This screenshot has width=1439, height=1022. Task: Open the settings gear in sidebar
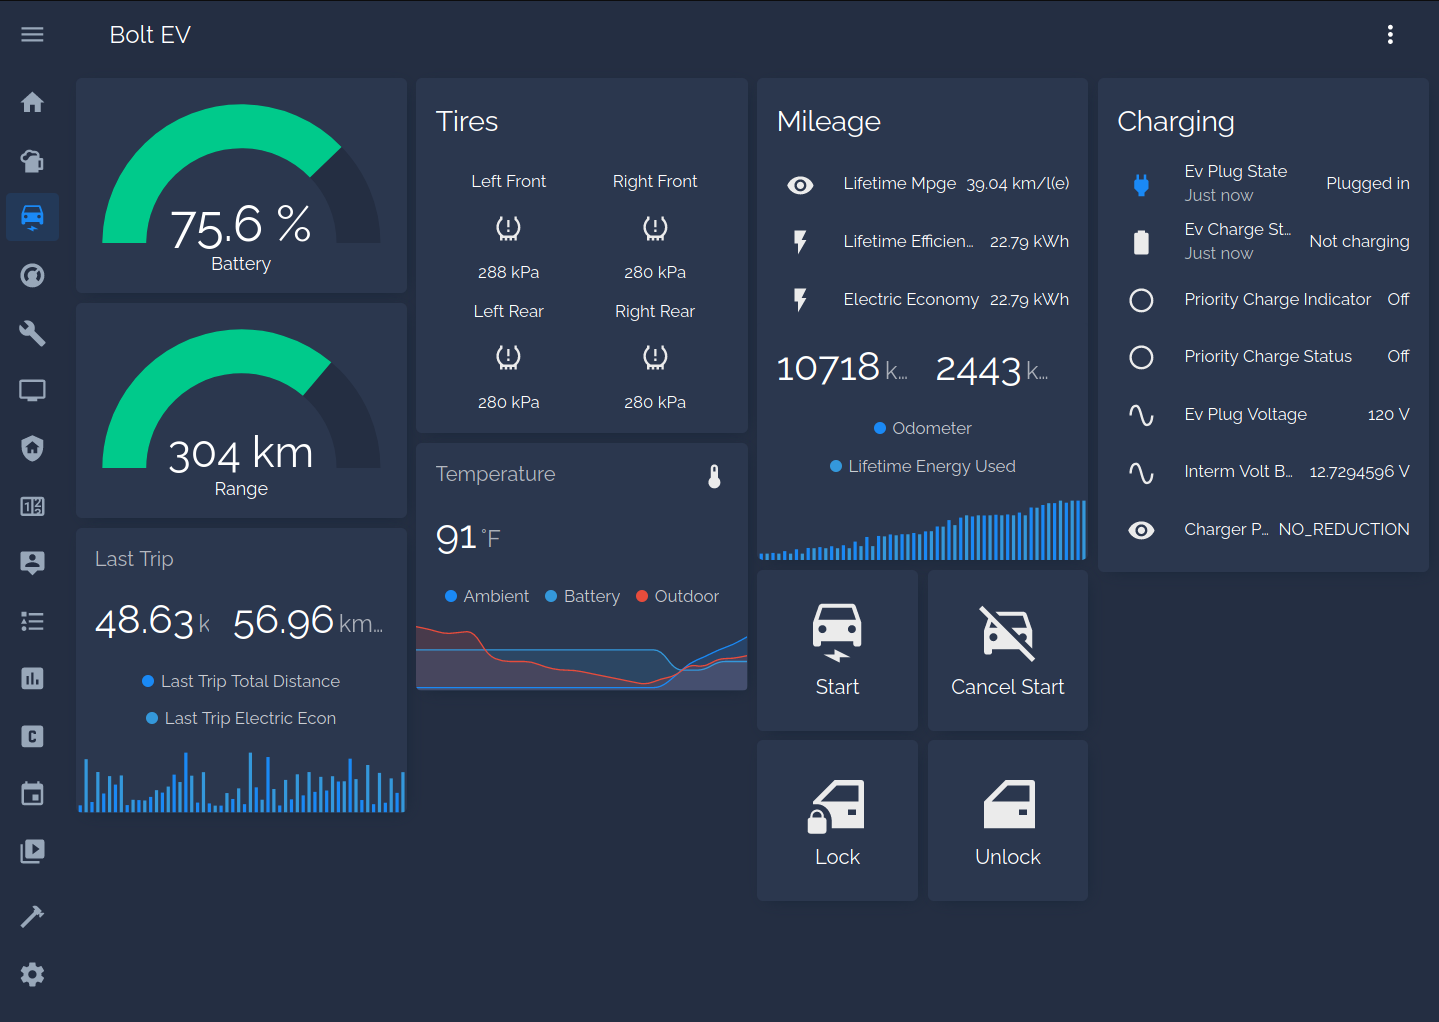32,974
